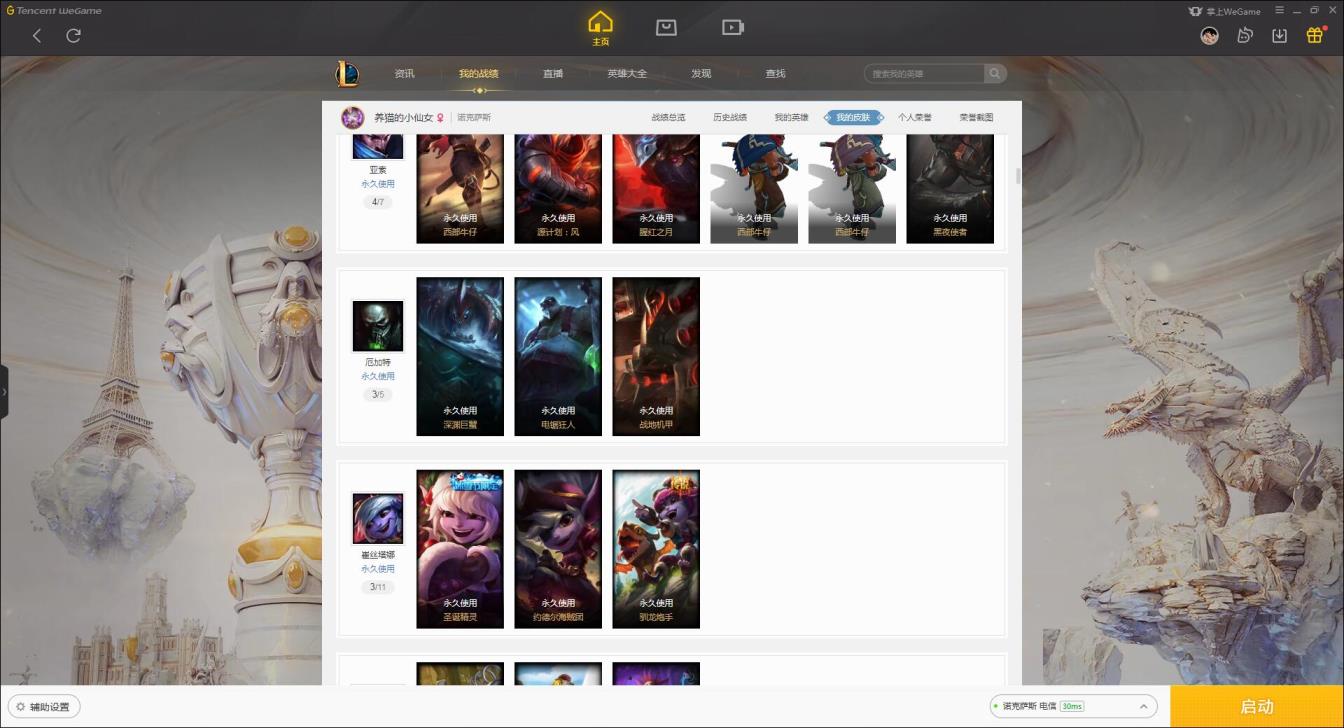1344x728 pixels.
Task: Click the back arrow button
Action: 37,36
